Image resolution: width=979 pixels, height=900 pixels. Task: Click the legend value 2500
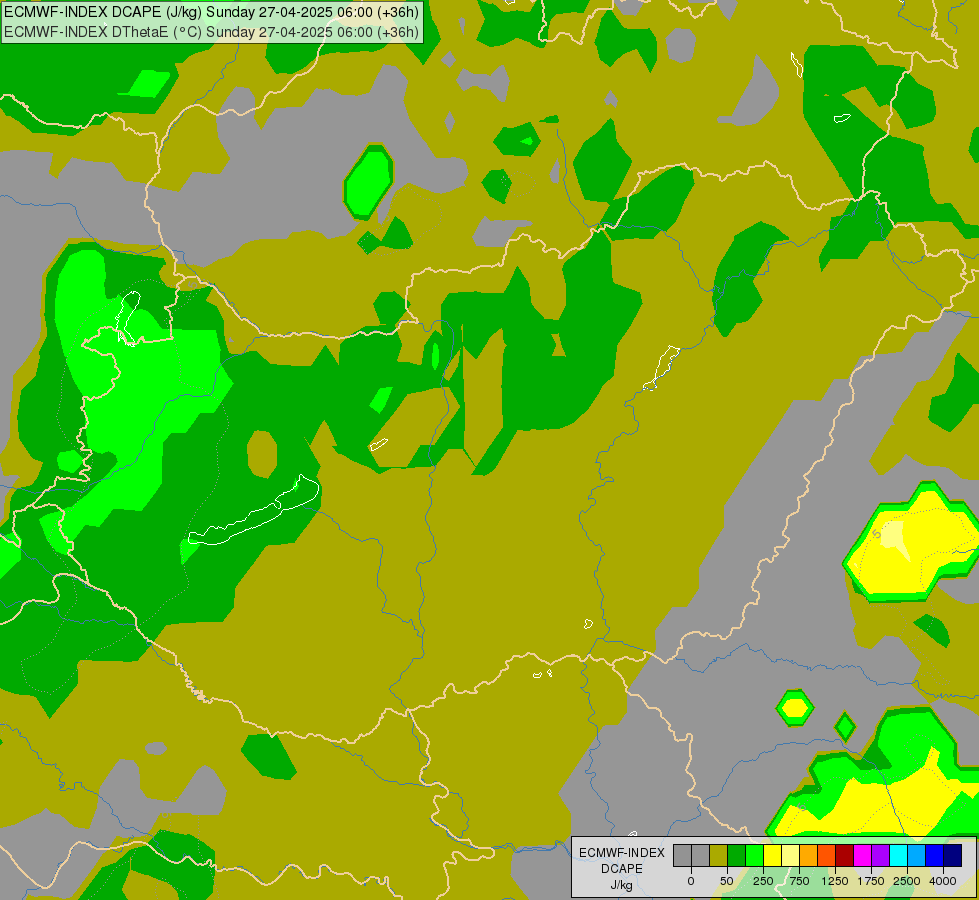tap(907, 881)
